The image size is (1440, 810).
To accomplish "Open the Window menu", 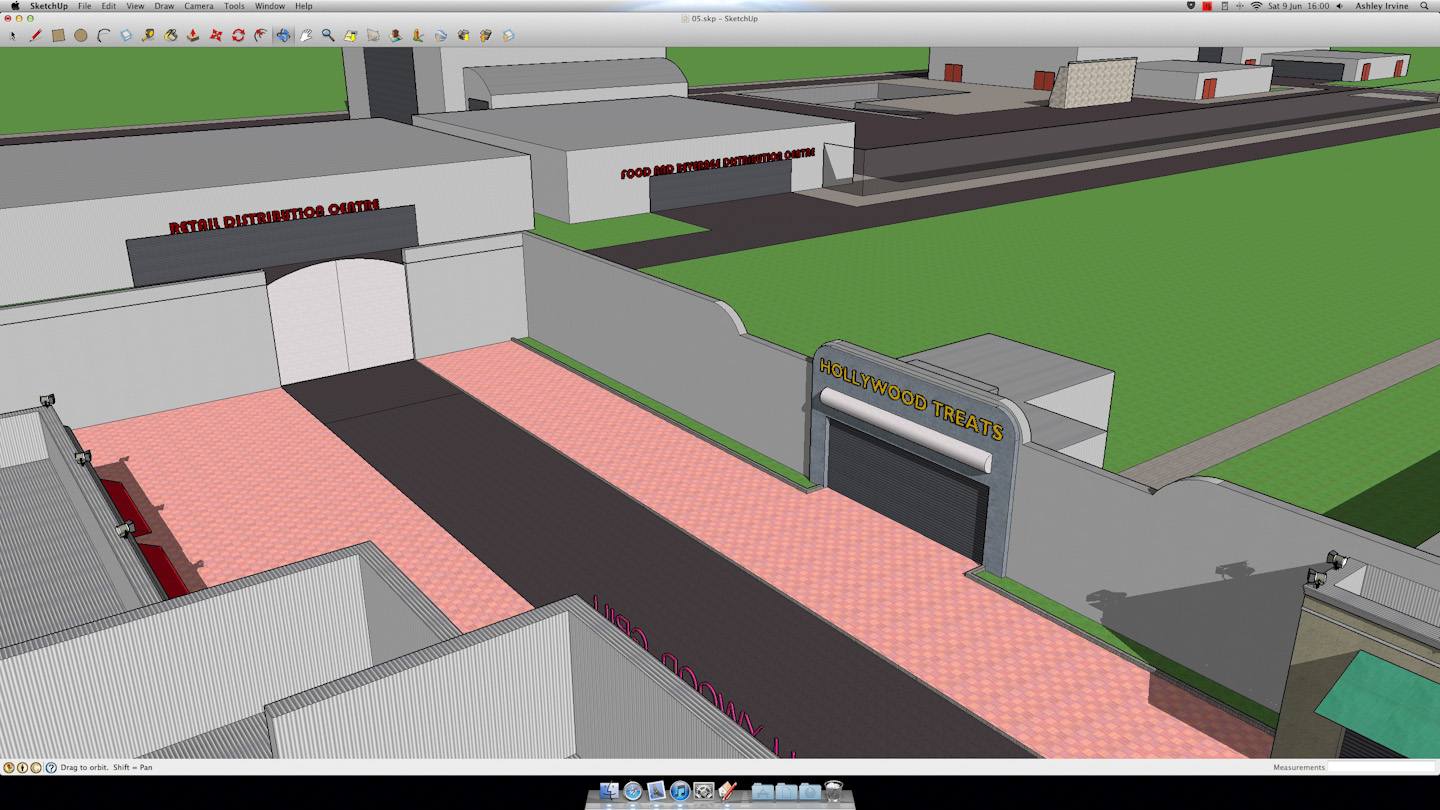I will point(269,6).
